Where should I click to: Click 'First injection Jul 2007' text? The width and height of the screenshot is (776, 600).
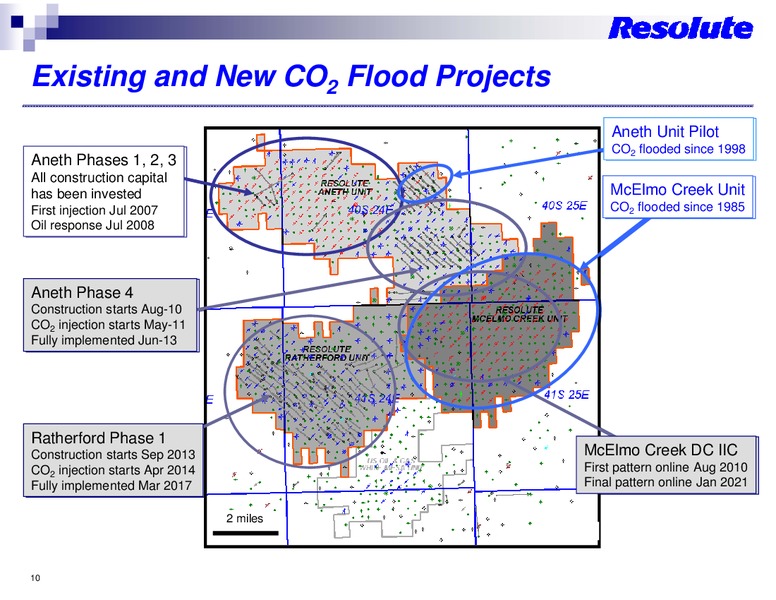click(x=94, y=210)
